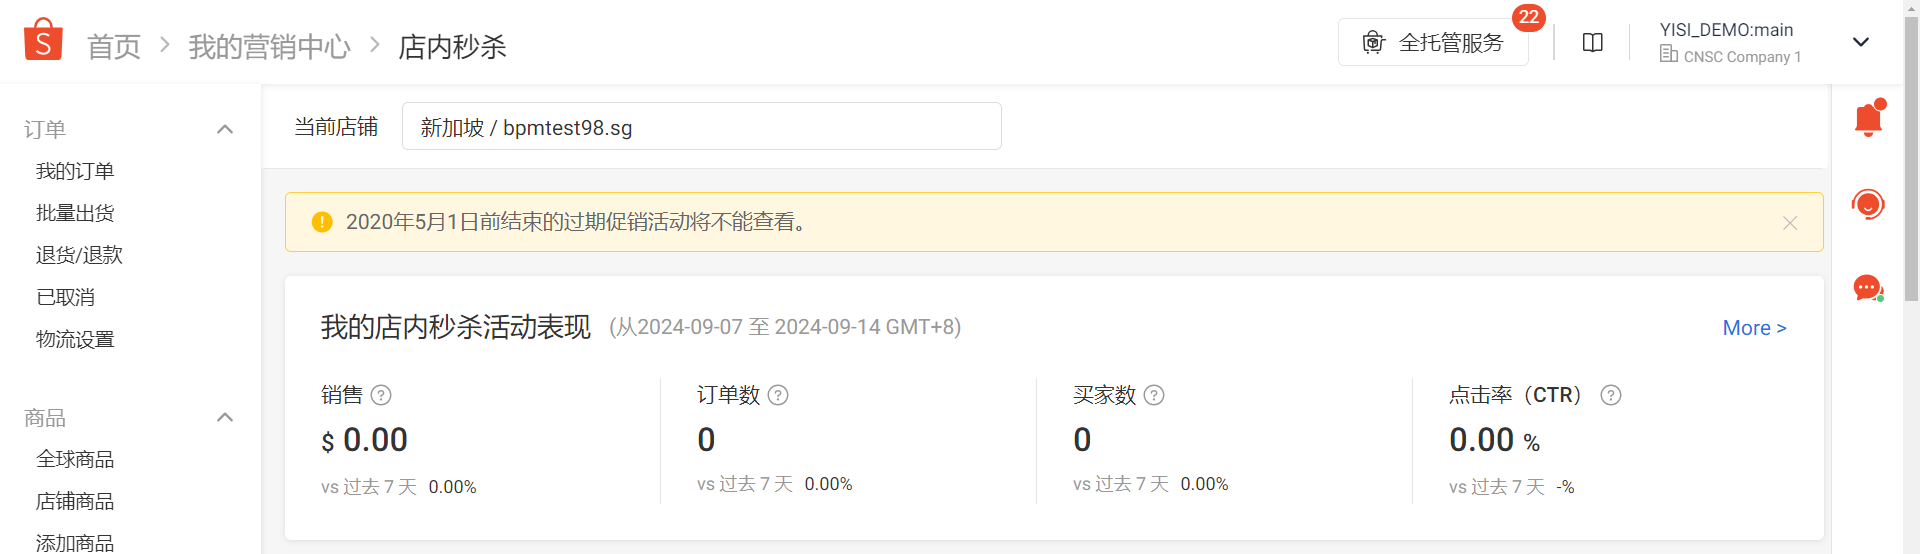Image resolution: width=1920 pixels, height=554 pixels.
Task: Dismiss the yellow expired promotions notice
Action: pos(1790,223)
